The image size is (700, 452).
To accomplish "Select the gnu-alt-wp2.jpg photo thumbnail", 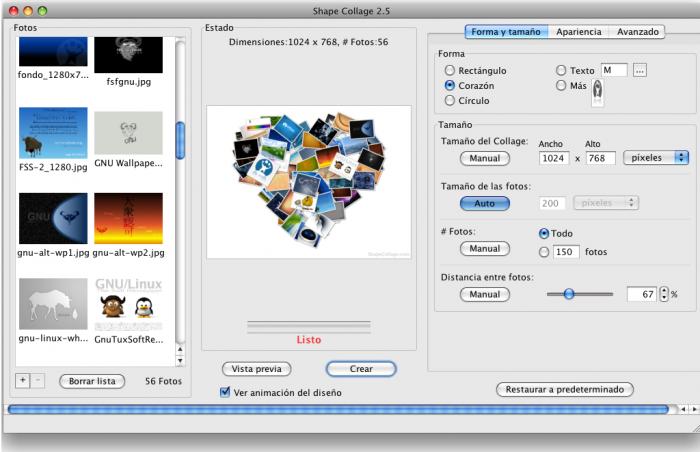I will point(128,218).
